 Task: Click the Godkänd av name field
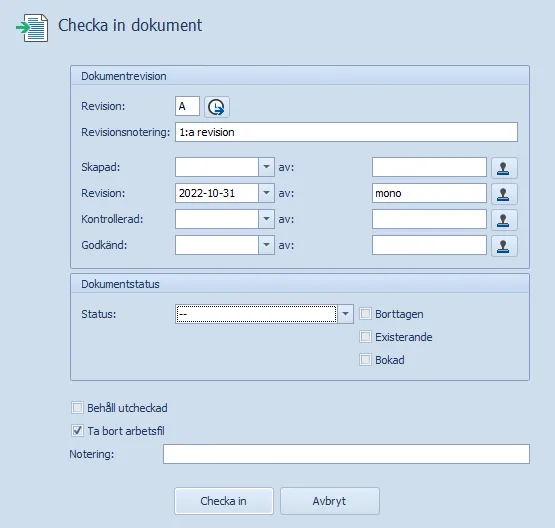429,245
